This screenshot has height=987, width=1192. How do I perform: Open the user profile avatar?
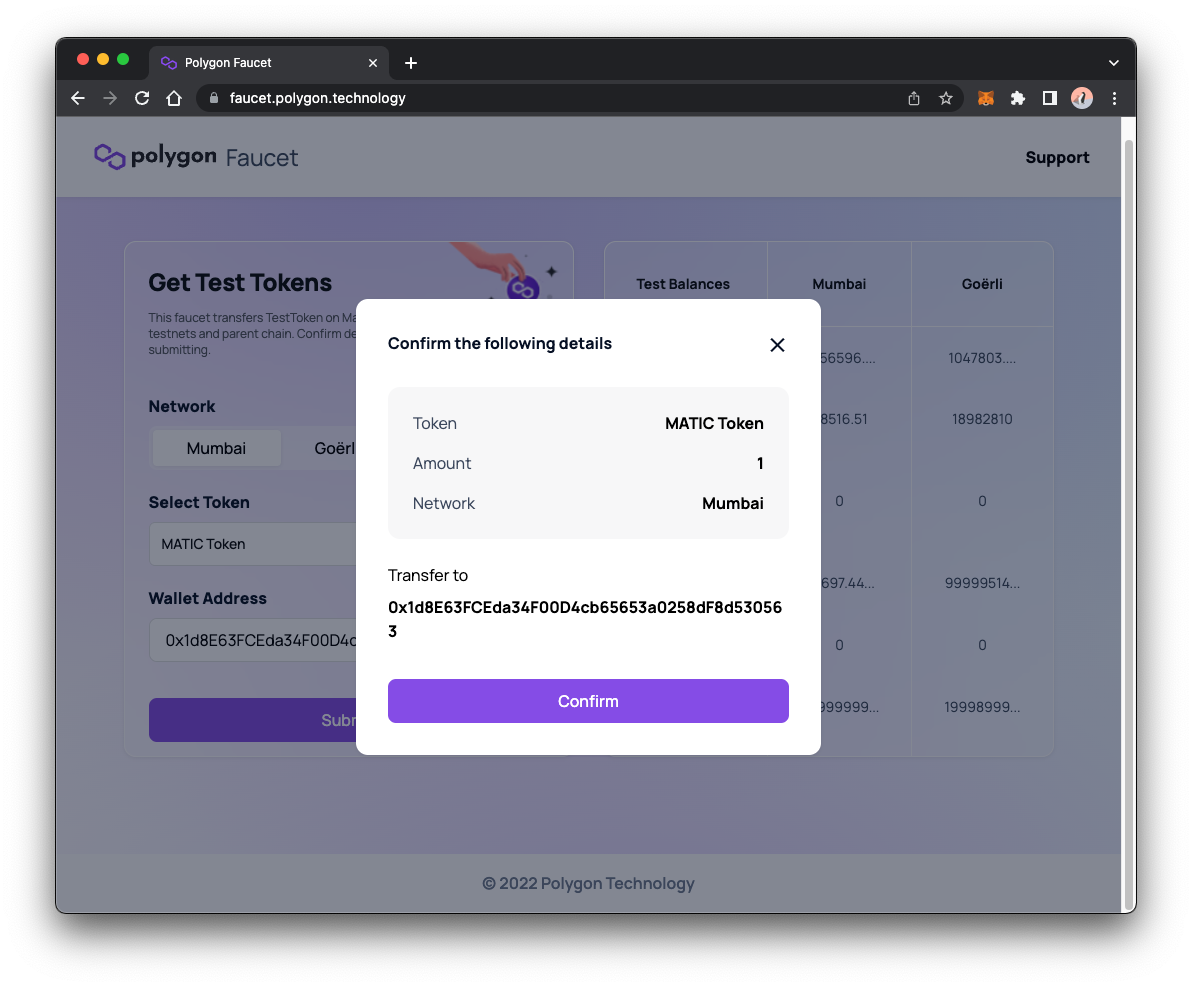coord(1081,98)
